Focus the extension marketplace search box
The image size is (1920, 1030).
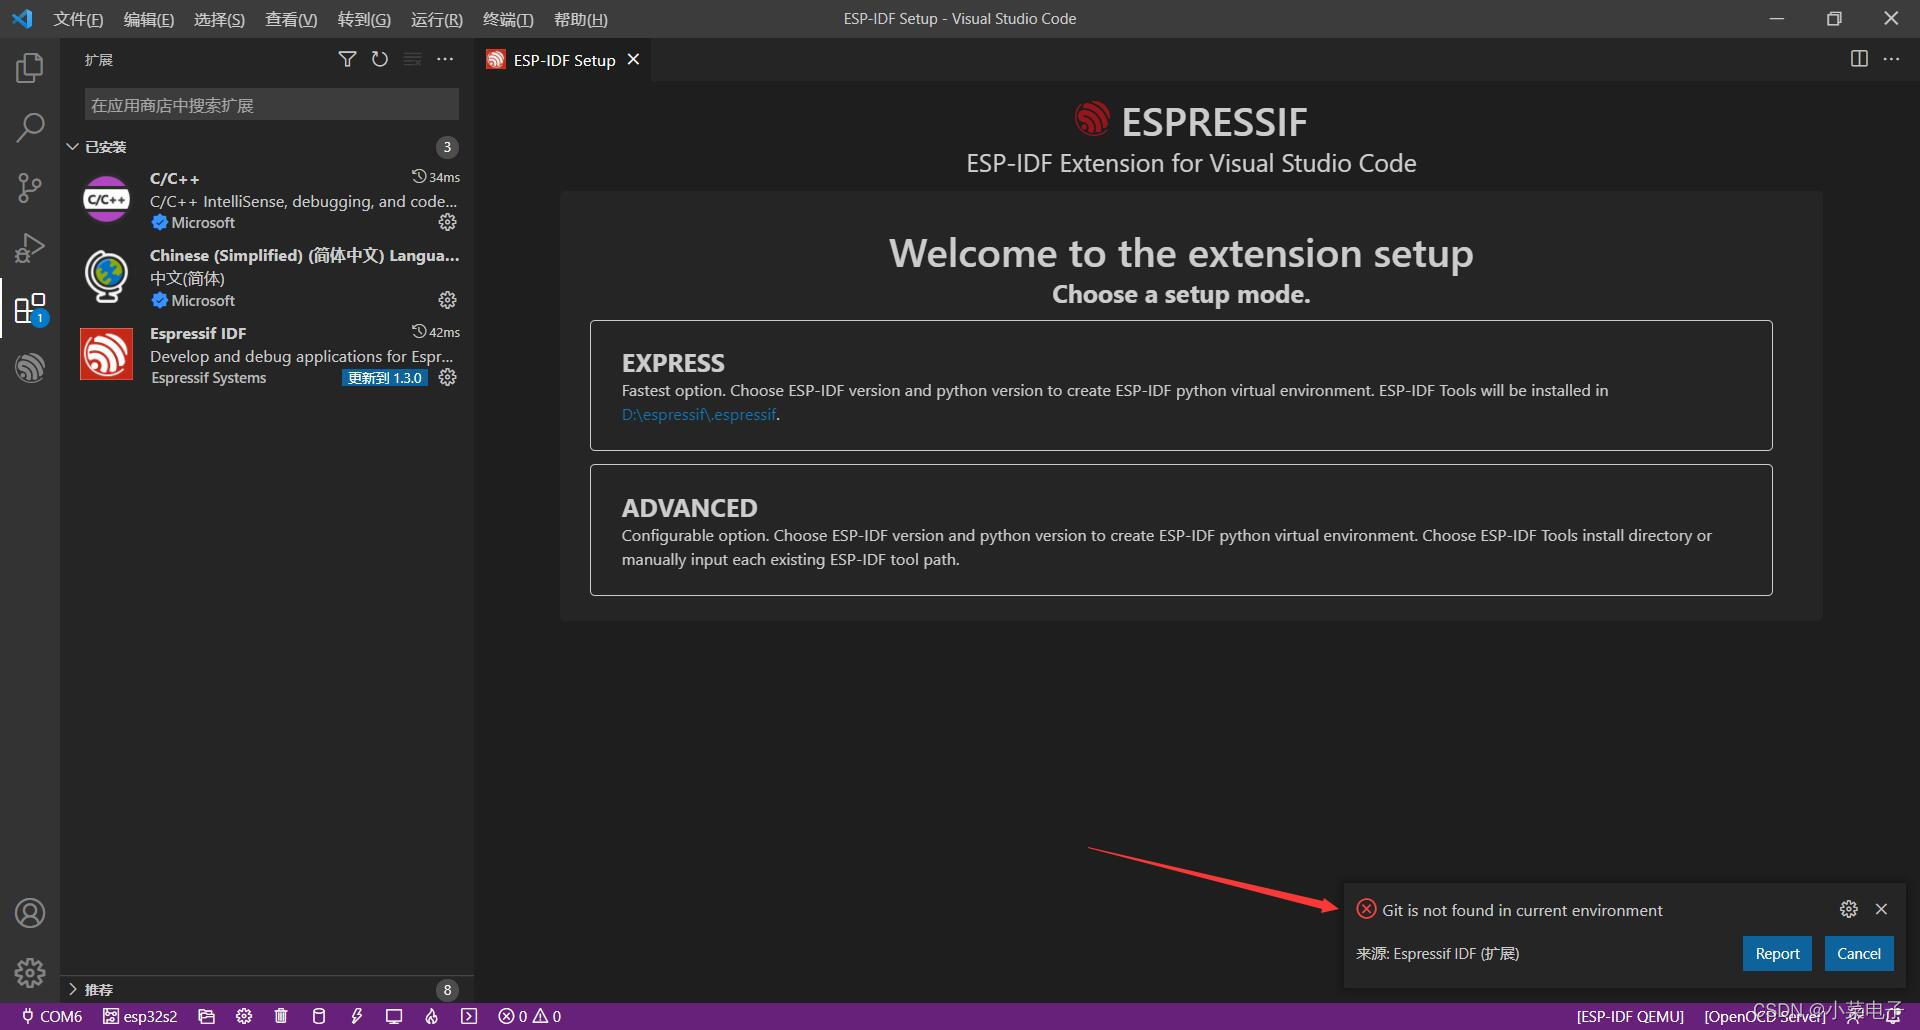tap(271, 105)
